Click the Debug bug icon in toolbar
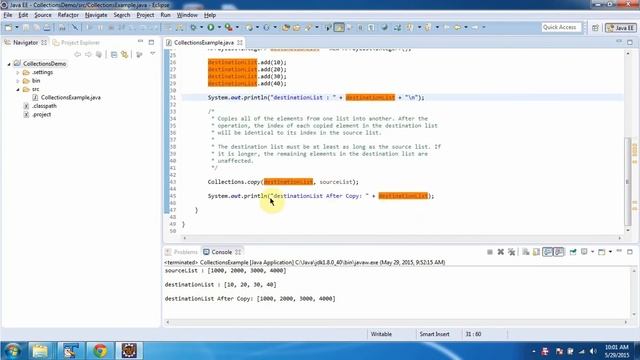Image resolution: width=640 pixels, height=360 pixels. [x=193, y=27]
